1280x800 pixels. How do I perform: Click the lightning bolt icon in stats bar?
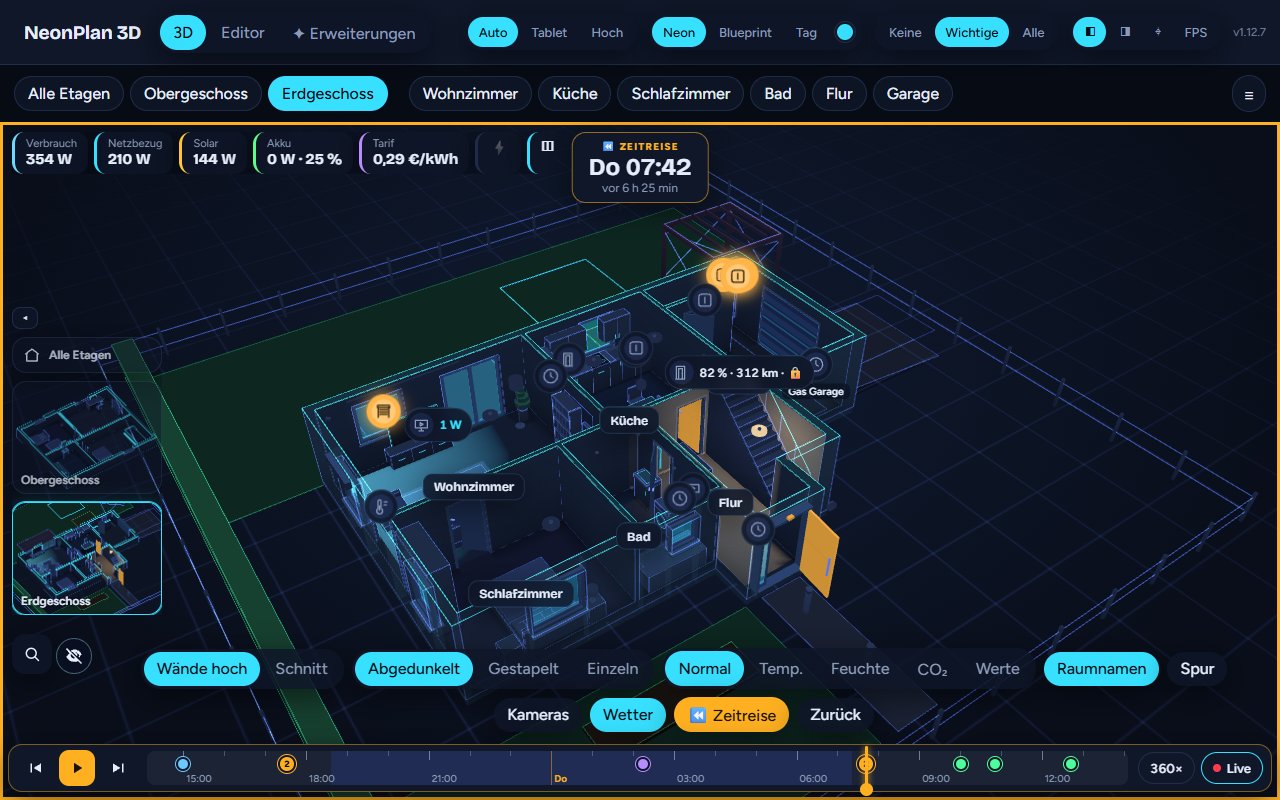(499, 147)
